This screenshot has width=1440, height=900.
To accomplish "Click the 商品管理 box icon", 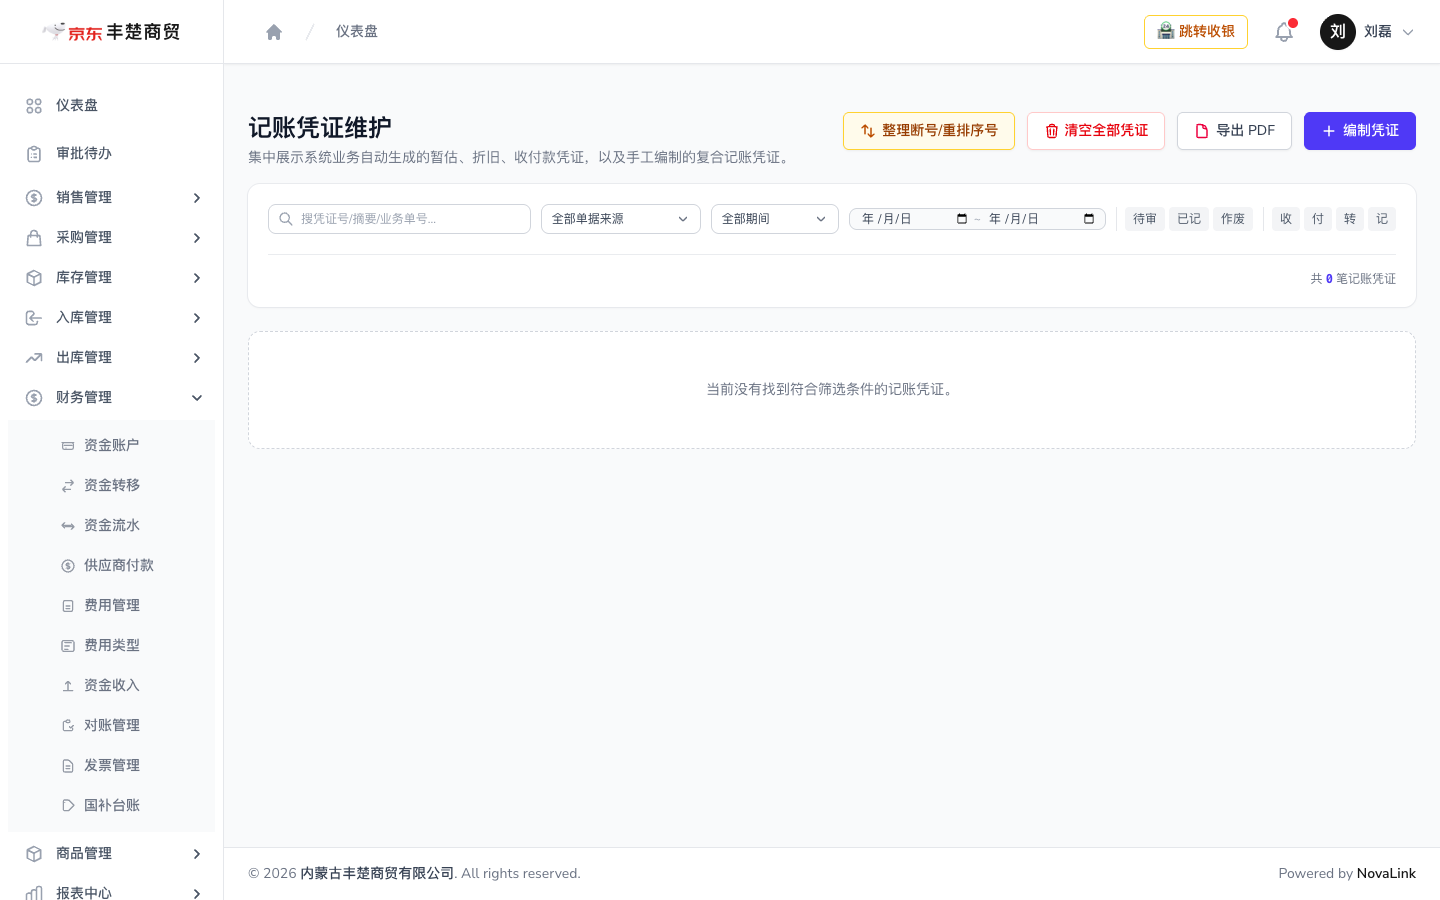I will [x=34, y=854].
